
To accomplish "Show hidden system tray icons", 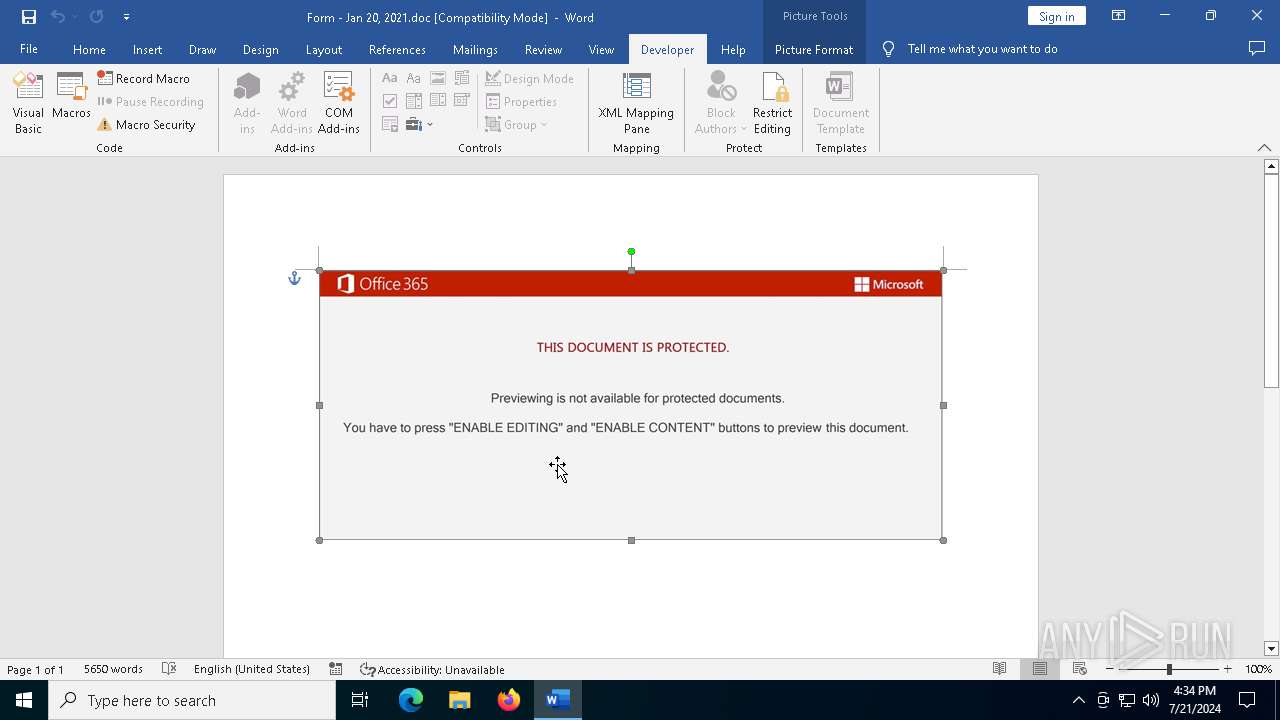I will pos(1078,700).
